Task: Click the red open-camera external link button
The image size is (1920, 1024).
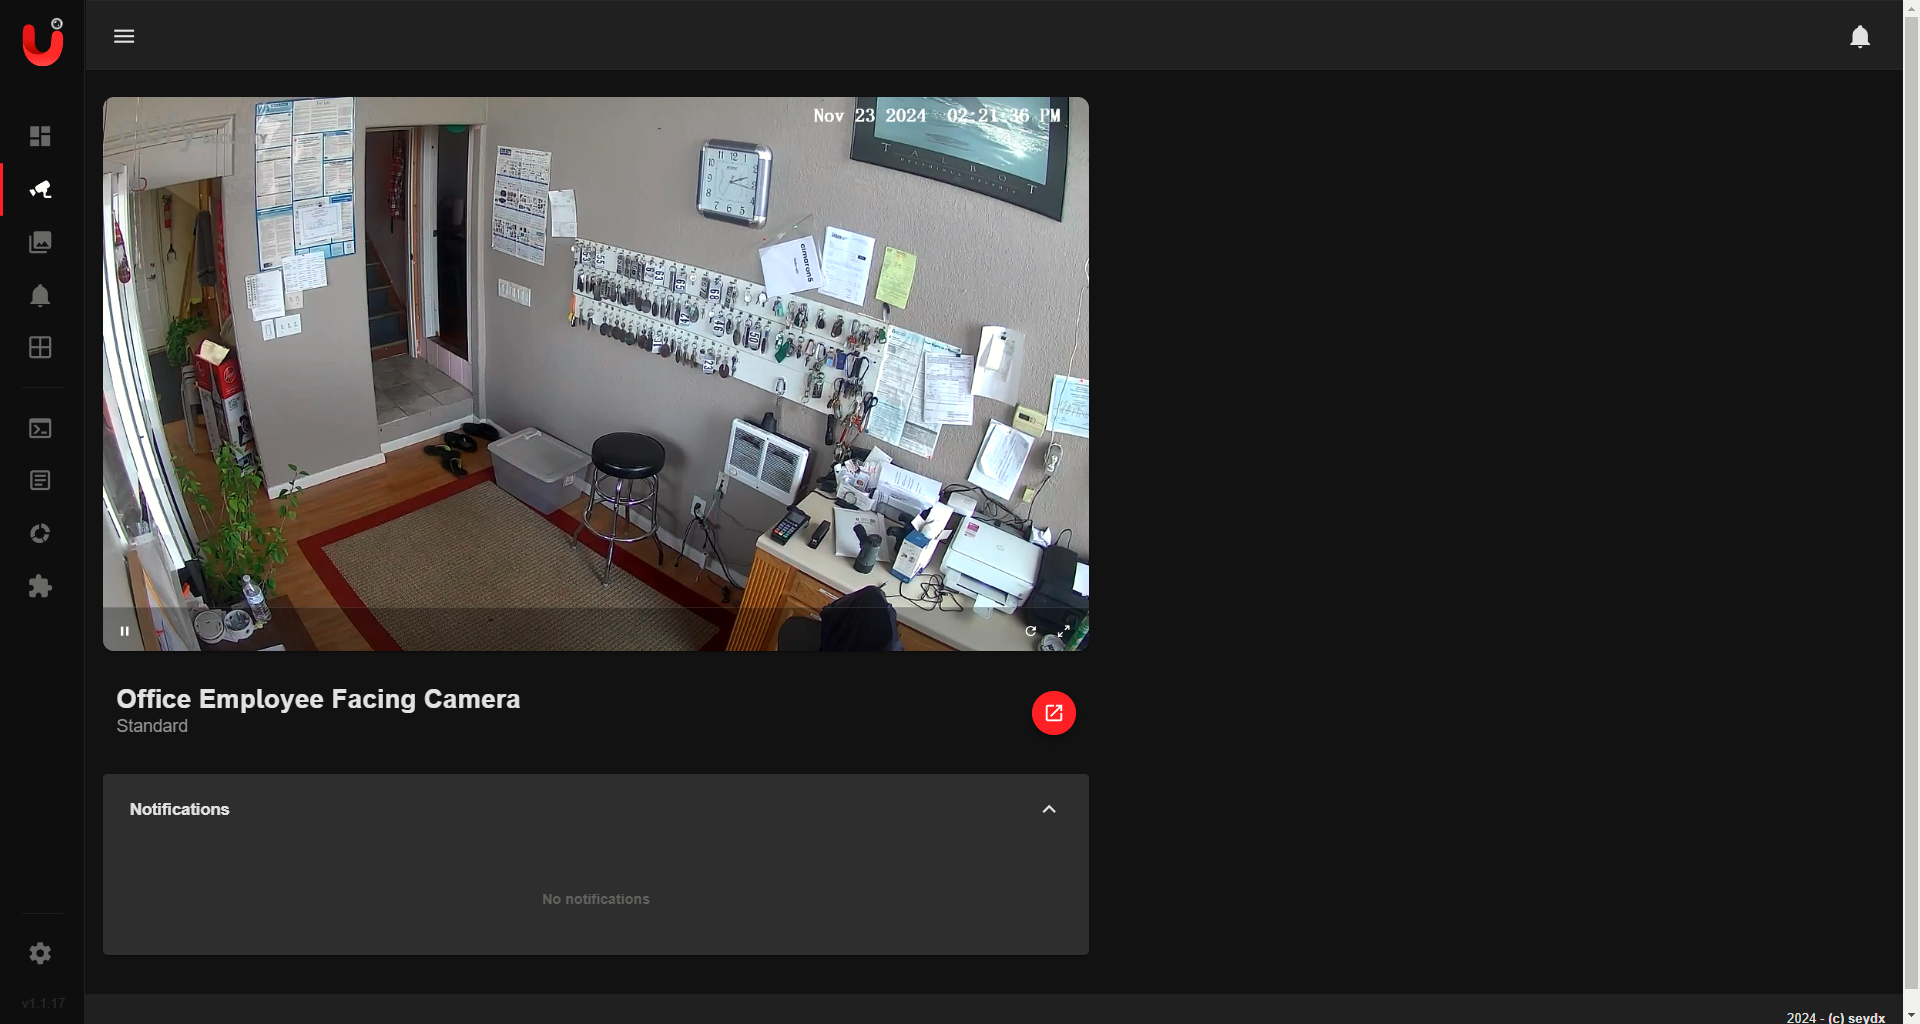Action: click(1053, 713)
